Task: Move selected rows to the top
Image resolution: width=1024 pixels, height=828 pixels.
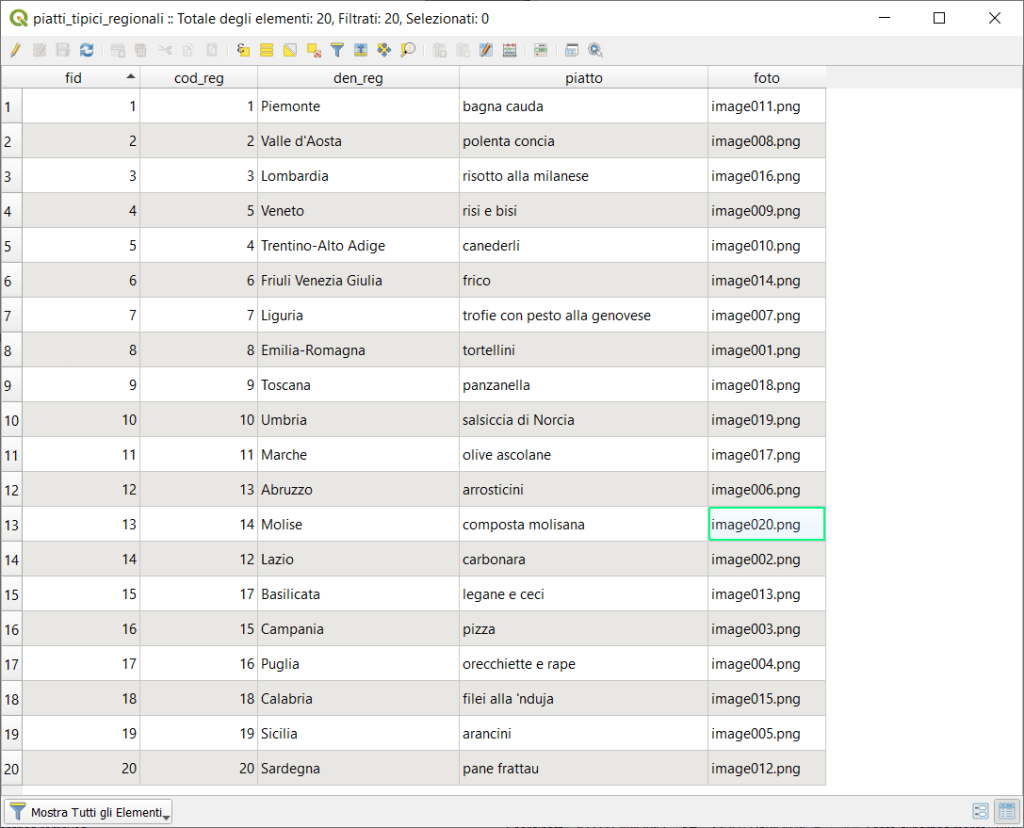Action: coord(360,50)
